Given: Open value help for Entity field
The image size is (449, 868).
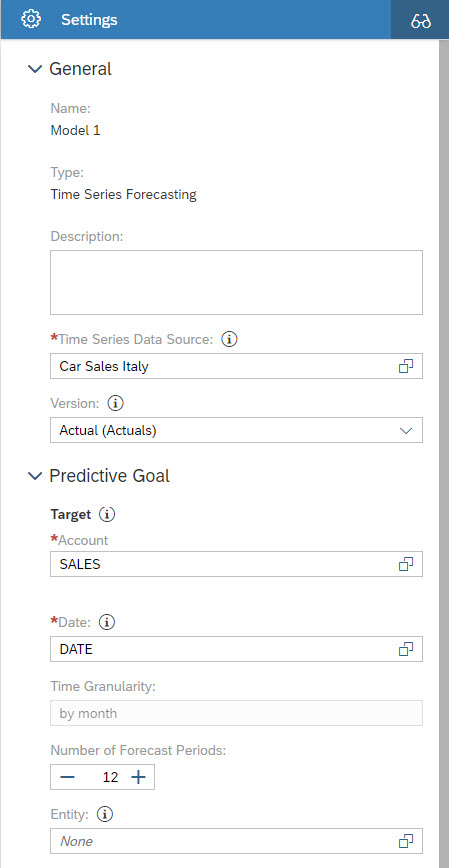Looking at the screenshot, I should 406,841.
